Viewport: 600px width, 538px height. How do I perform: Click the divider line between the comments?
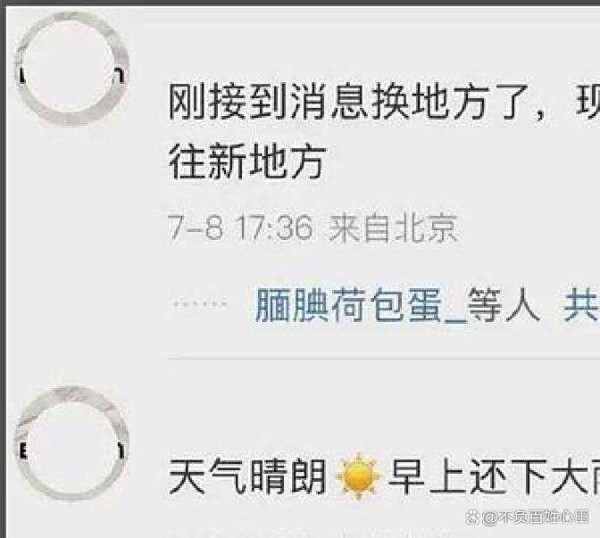(384, 359)
